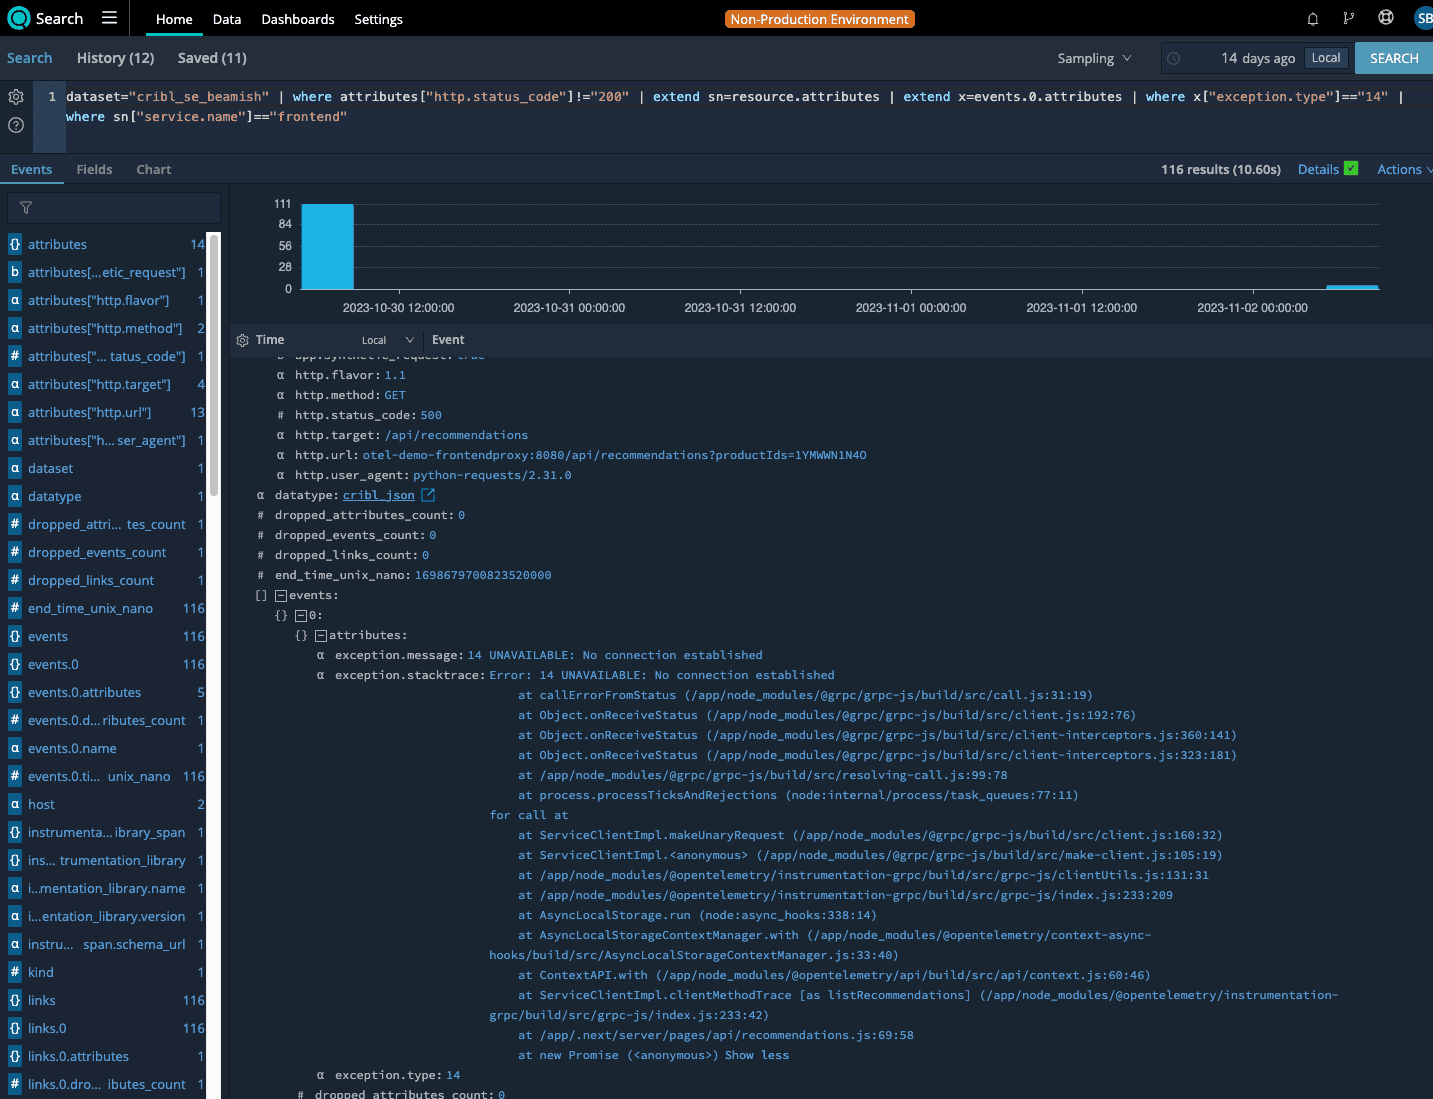This screenshot has height=1099, width=1433.
Task: Collapse the events 0 attributes object
Action: pyautogui.click(x=321, y=636)
